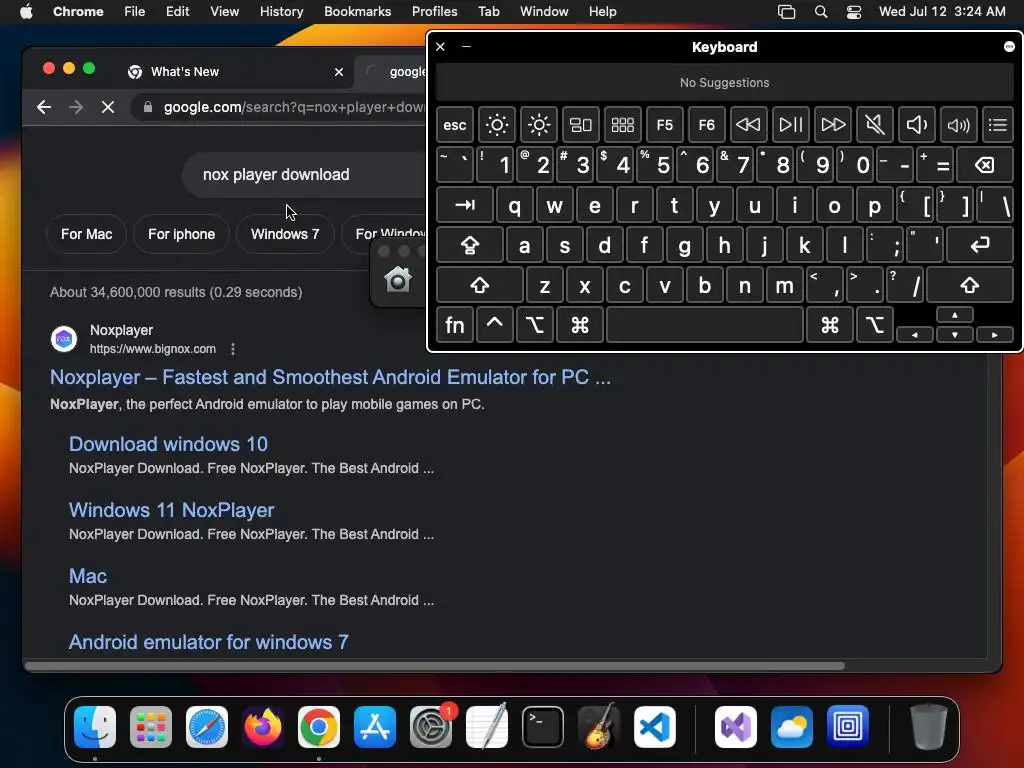Tap the Launchpad grid key on Keyboard
The image size is (1024, 768).
pyautogui.click(x=622, y=125)
